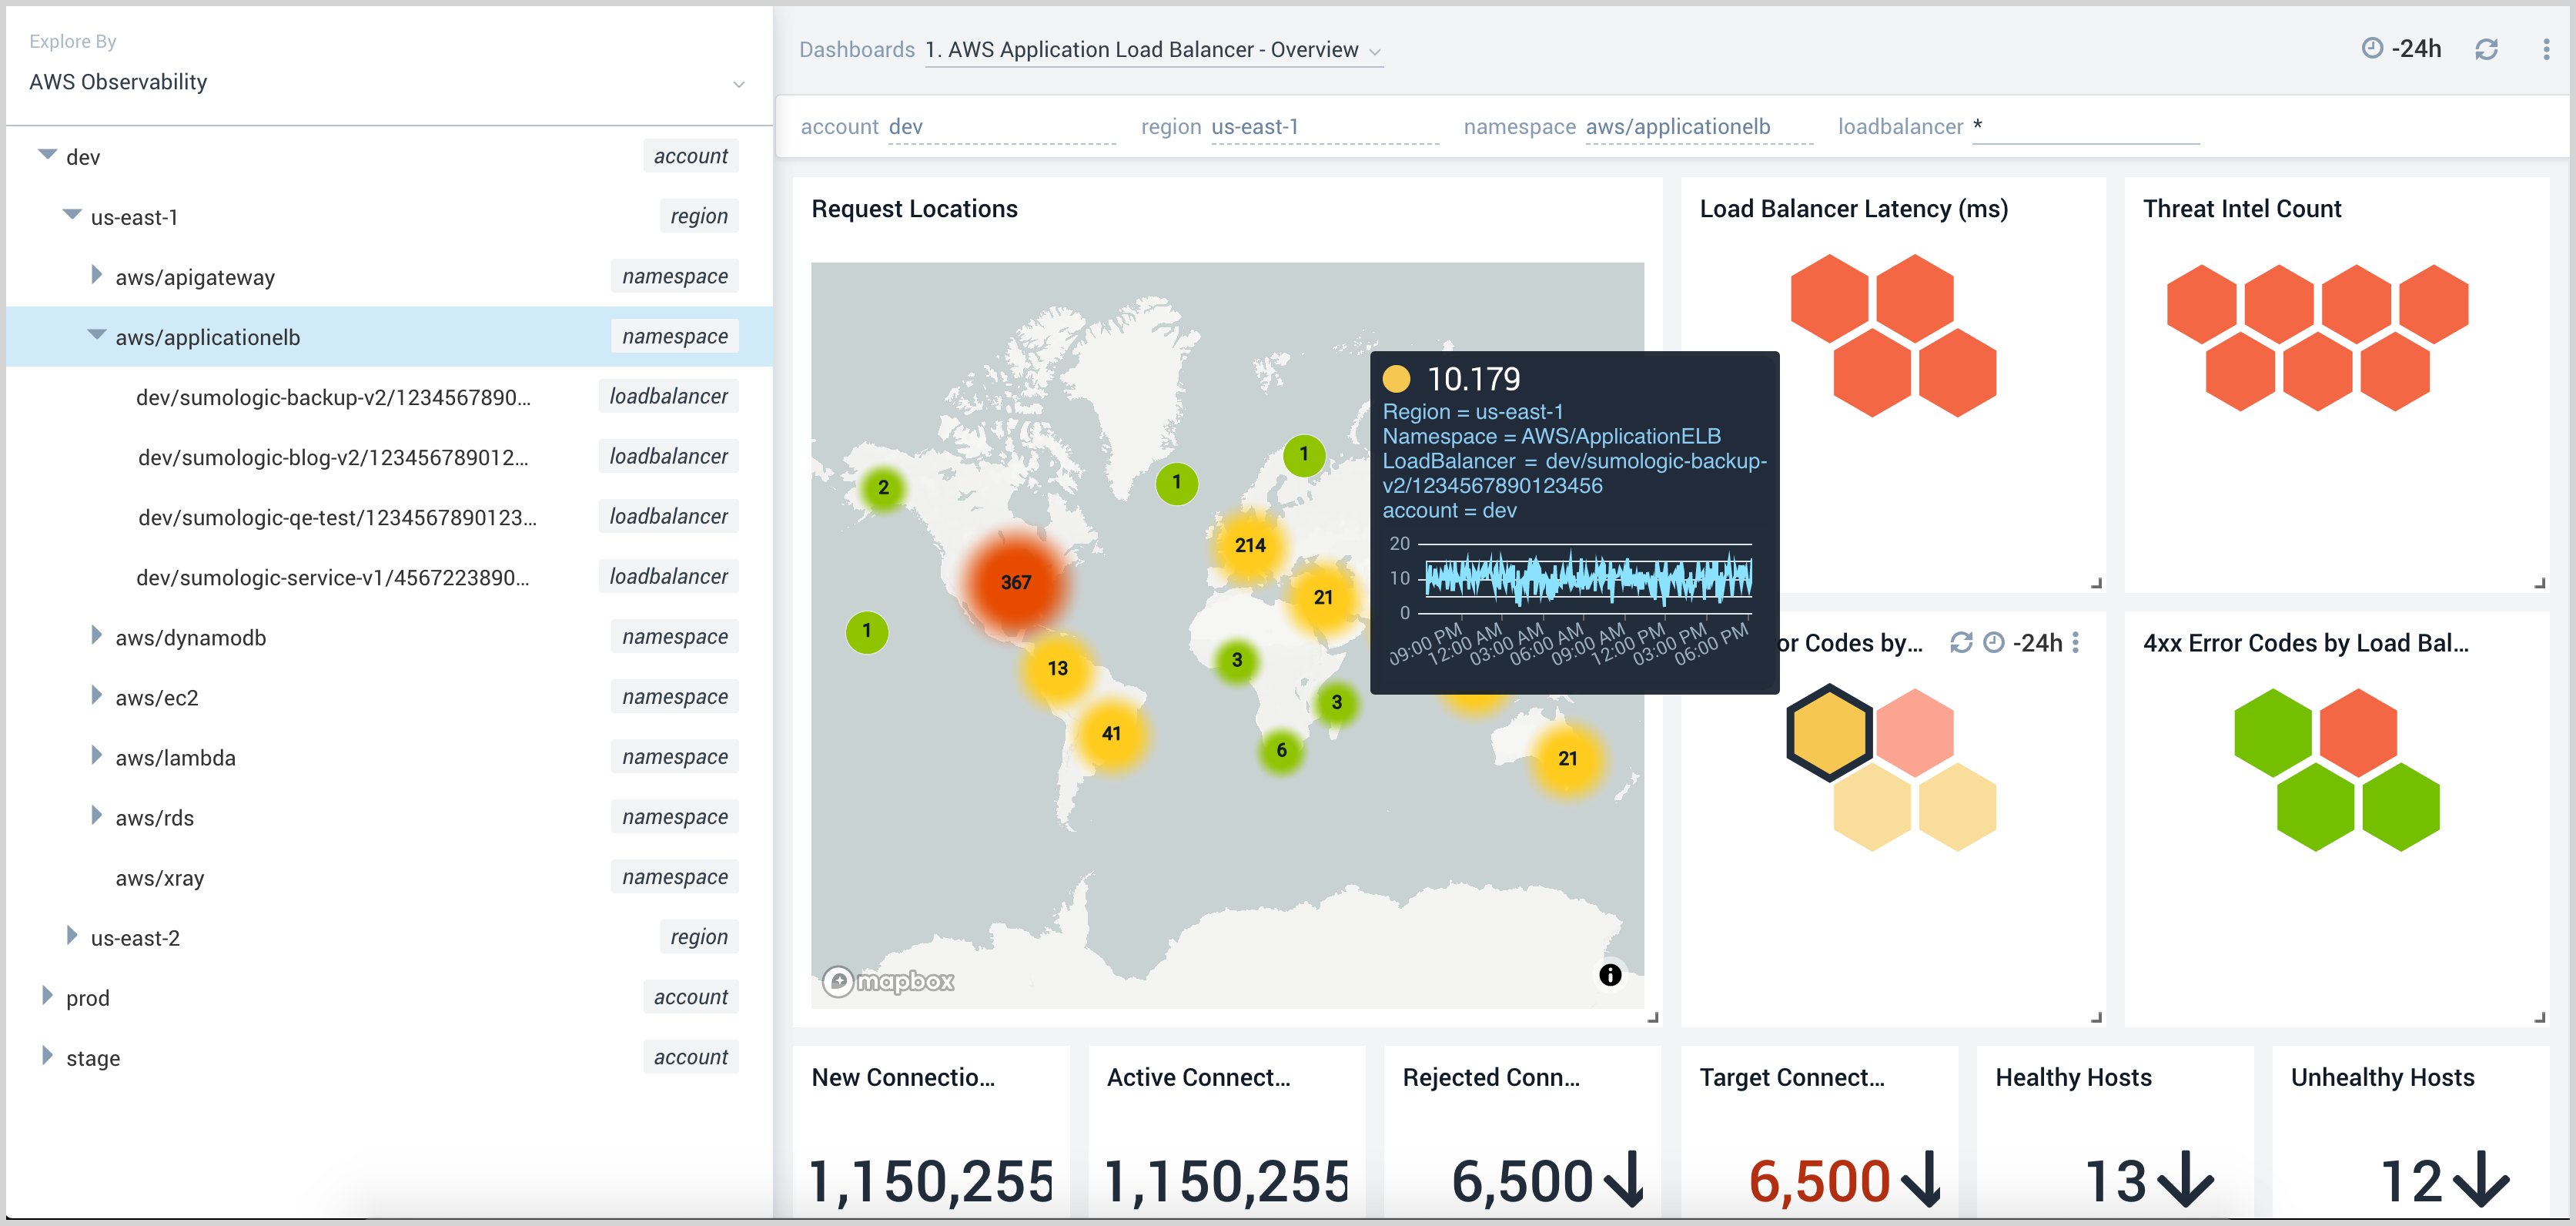The width and height of the screenshot is (2576, 1226).
Task: Click the clock icon beside the Error Codes -24h
Action: coord(1993,642)
